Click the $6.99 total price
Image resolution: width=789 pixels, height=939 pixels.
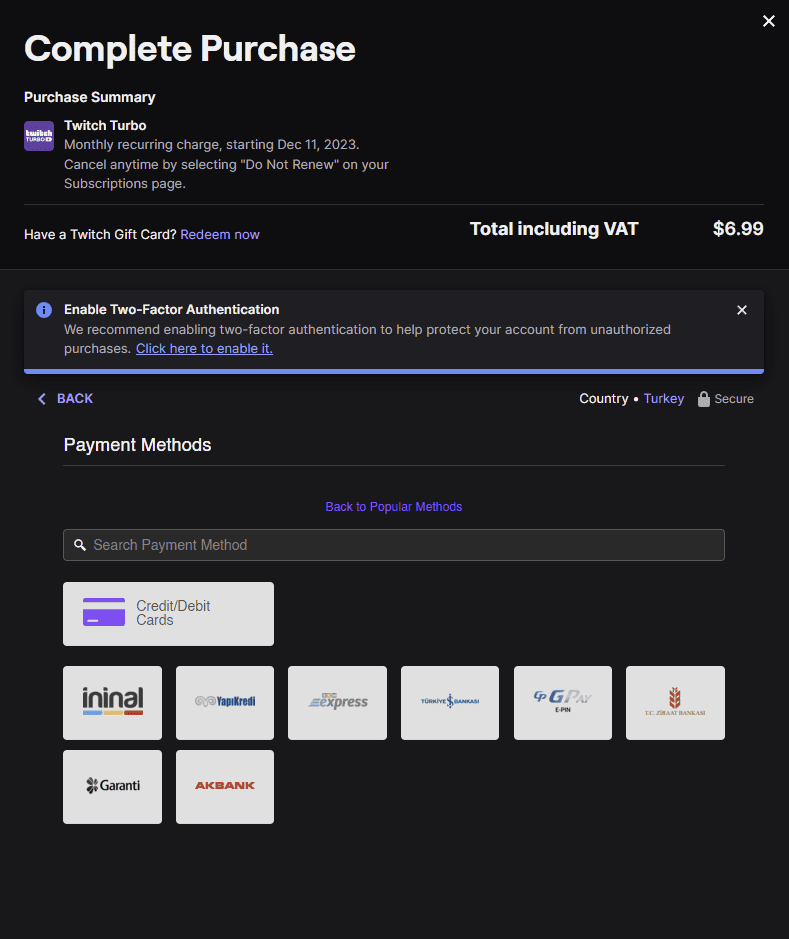738,229
